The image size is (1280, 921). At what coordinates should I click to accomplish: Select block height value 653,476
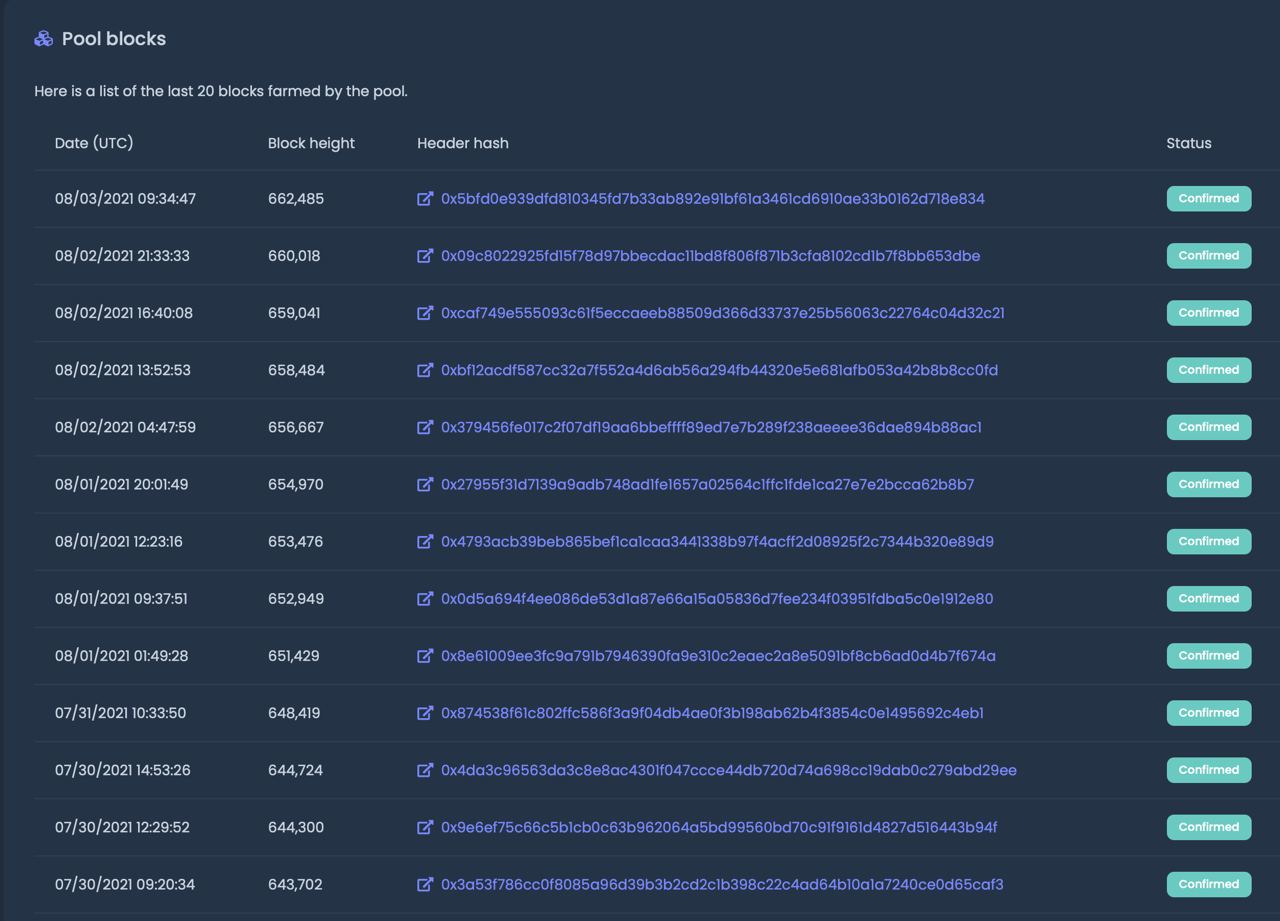(295, 541)
